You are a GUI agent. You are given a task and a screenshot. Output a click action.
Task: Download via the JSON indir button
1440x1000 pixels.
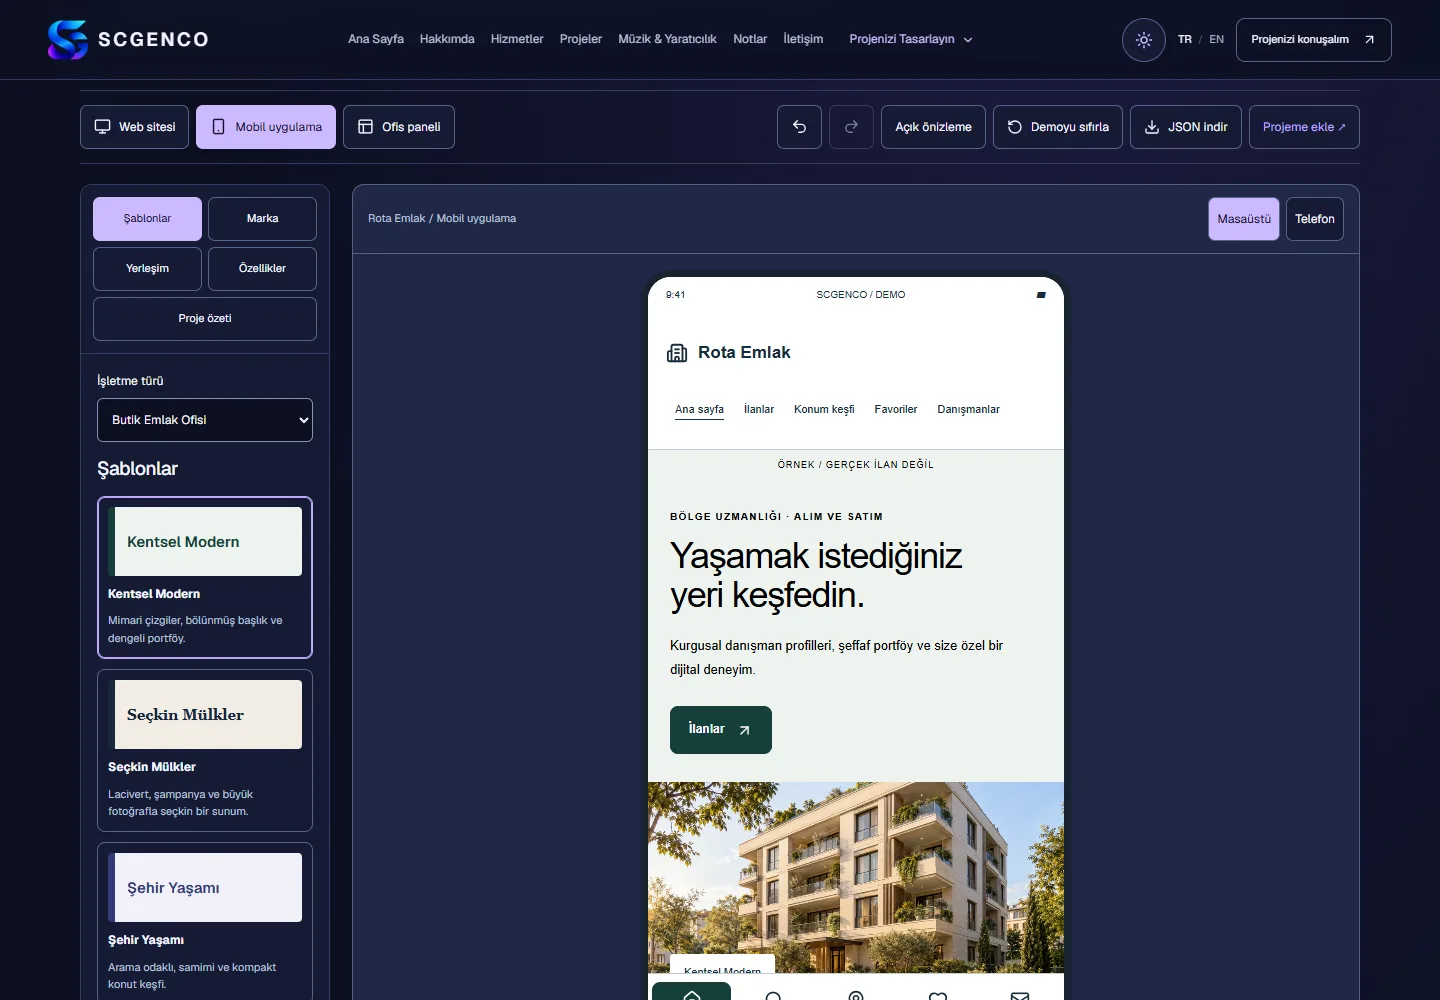pos(1186,127)
